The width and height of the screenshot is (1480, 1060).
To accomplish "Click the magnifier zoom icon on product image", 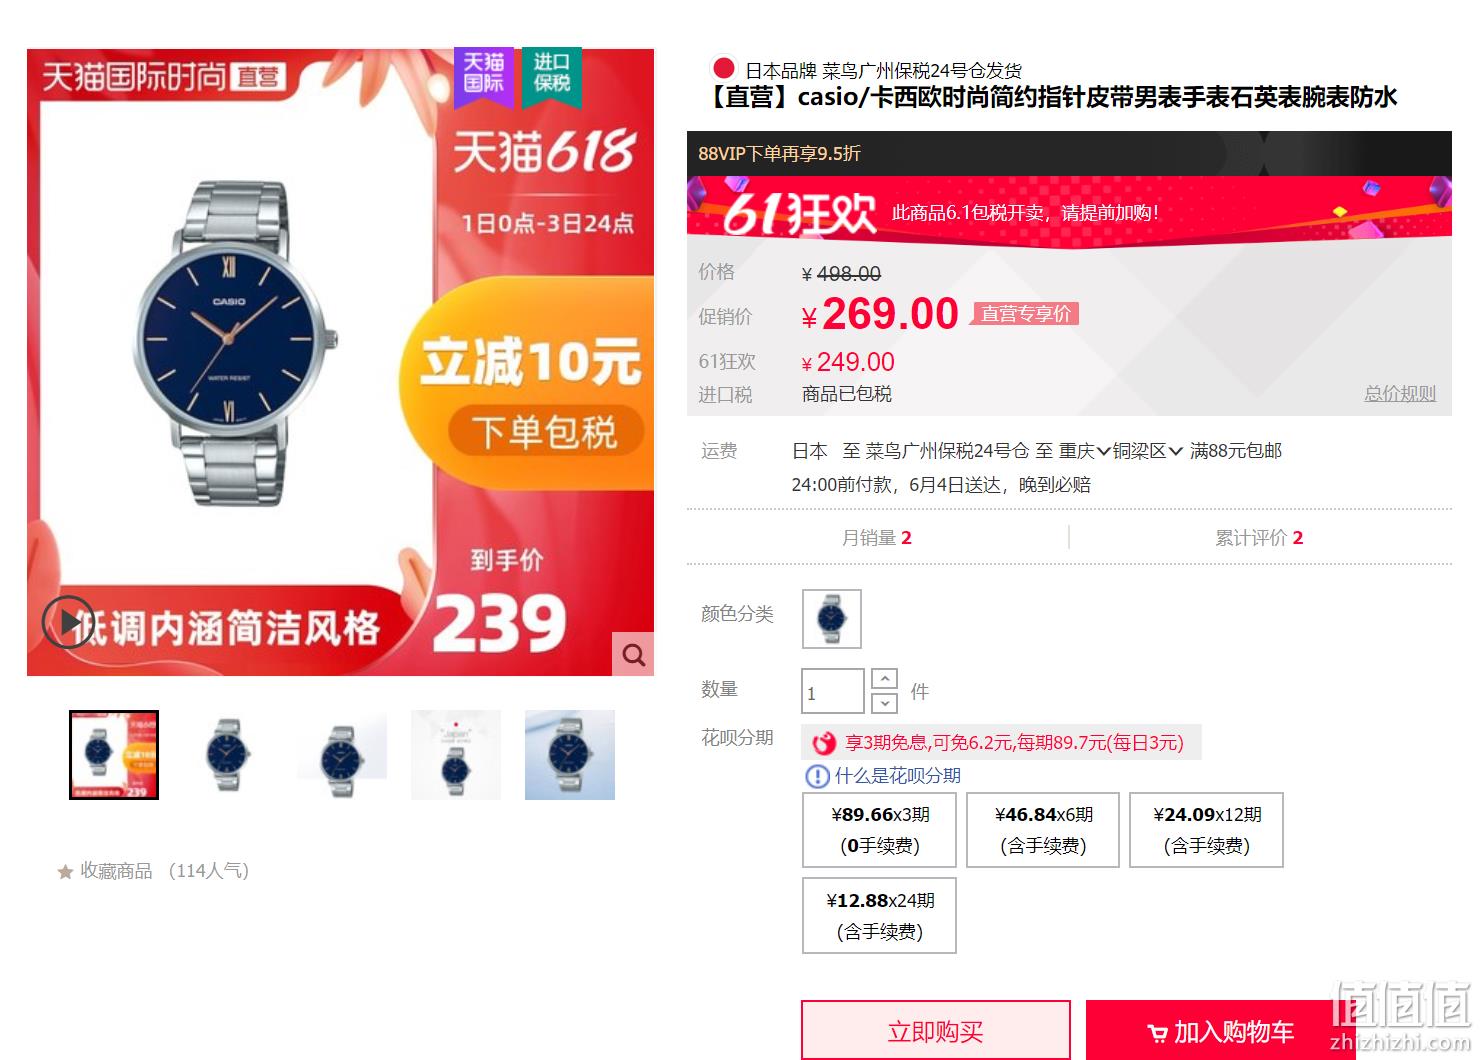I will (x=633, y=654).
